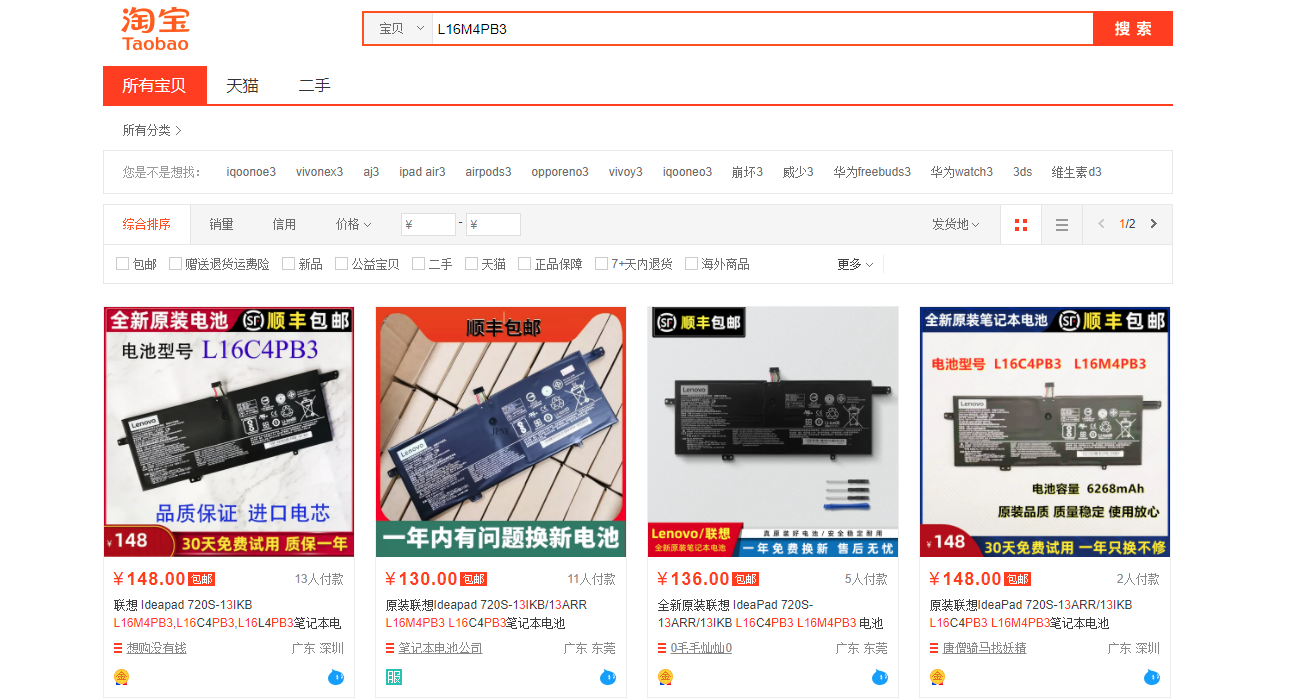Click the 搜索 search button
Screen dimensions: 1300x700
coord(1133,28)
